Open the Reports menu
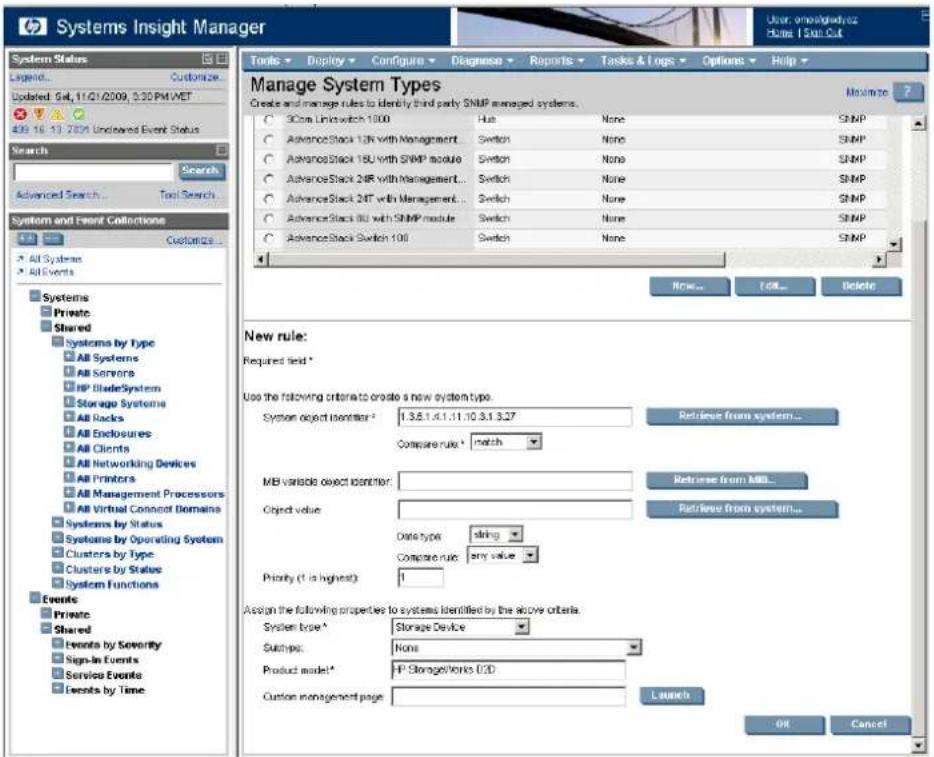The width and height of the screenshot is (934, 757). coord(557,61)
